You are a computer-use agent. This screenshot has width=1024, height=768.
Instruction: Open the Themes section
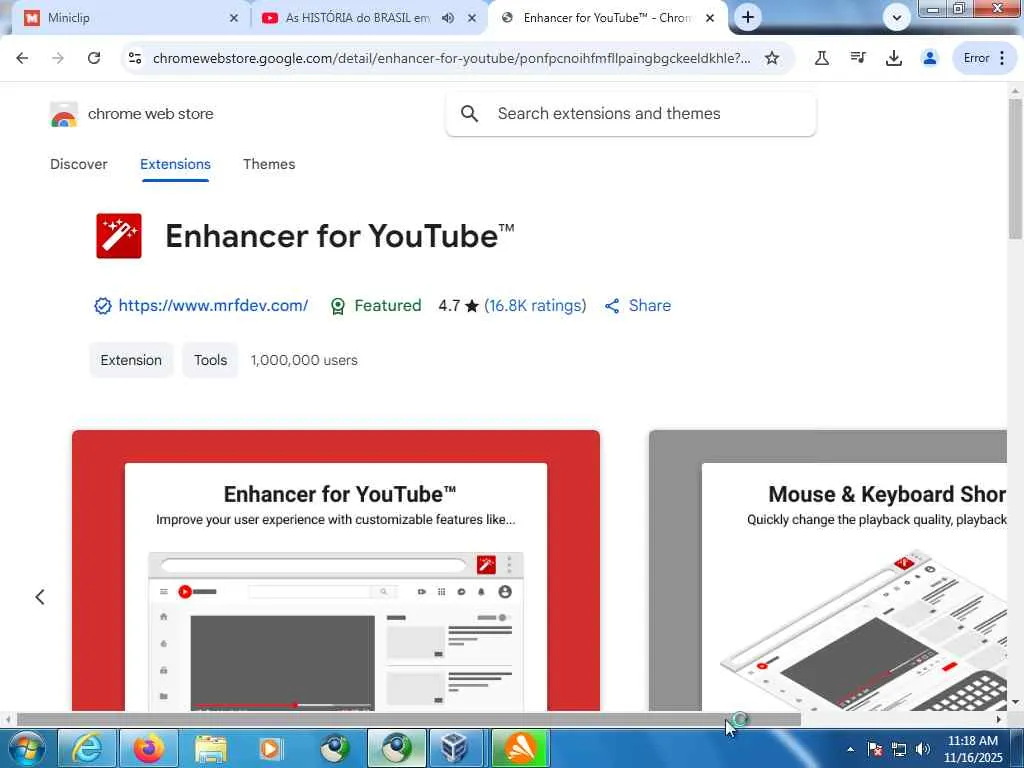click(269, 164)
